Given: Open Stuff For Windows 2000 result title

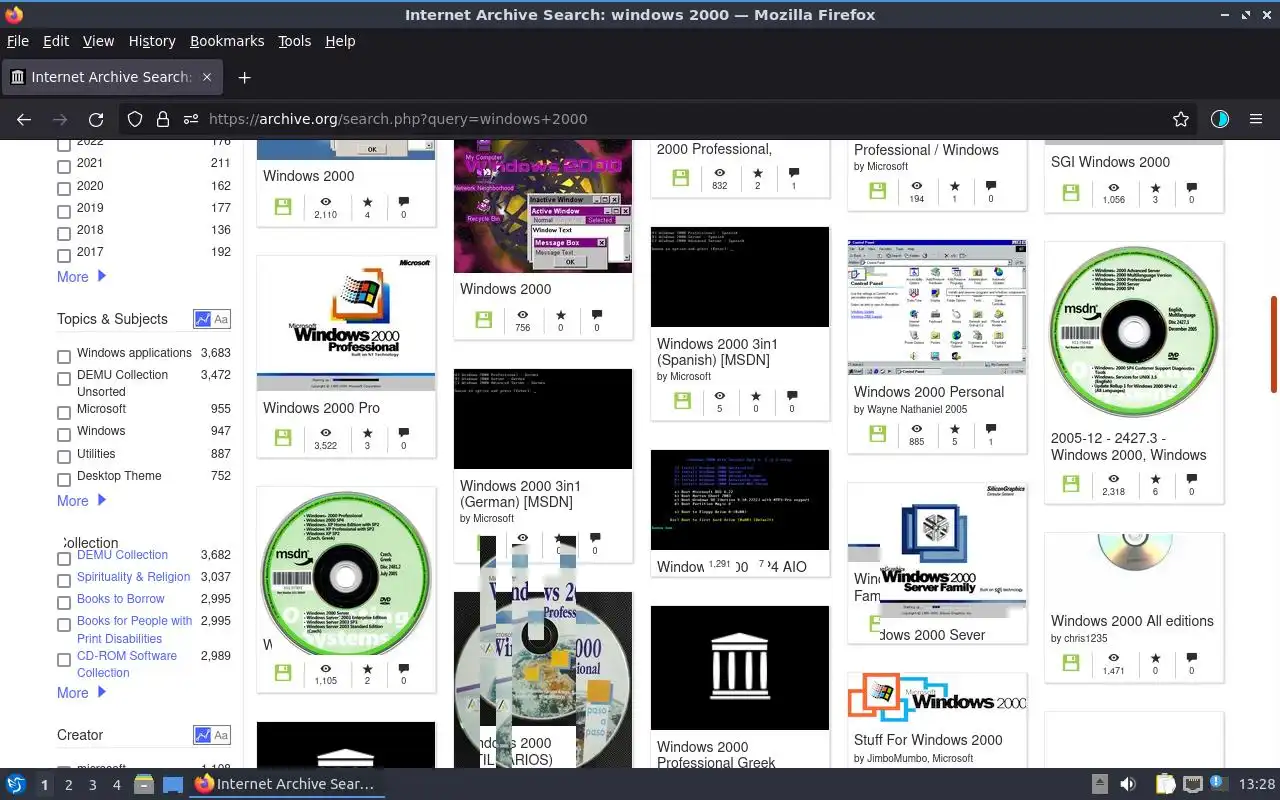Looking at the screenshot, I should [x=928, y=740].
